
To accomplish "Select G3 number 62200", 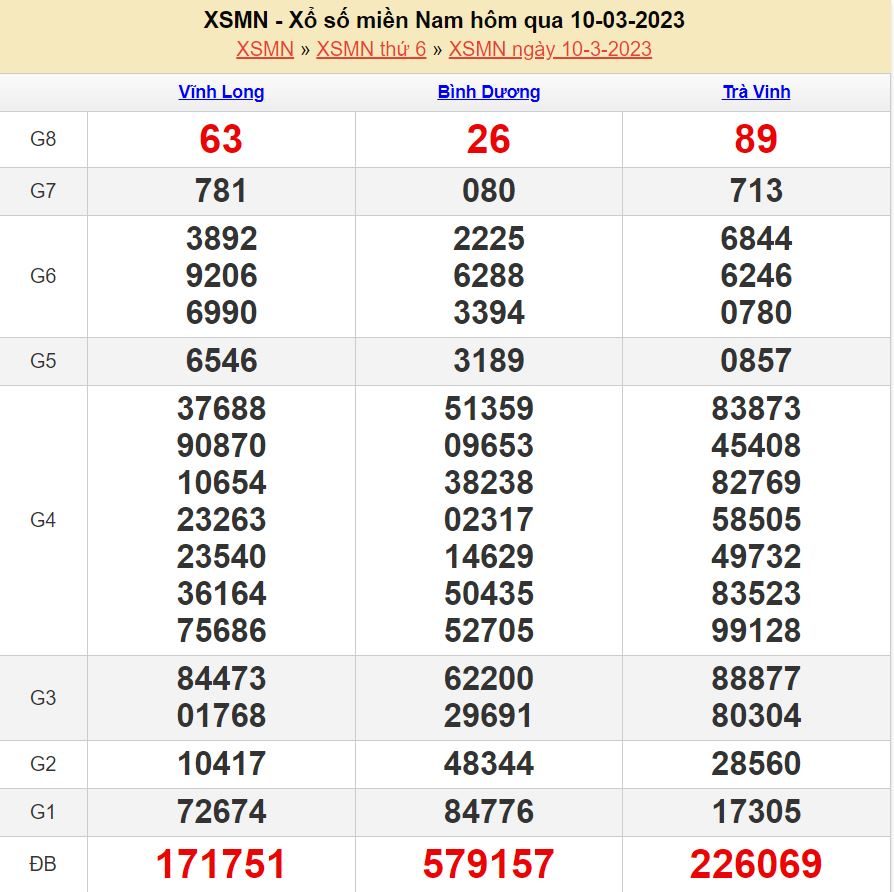I will [x=489, y=679].
